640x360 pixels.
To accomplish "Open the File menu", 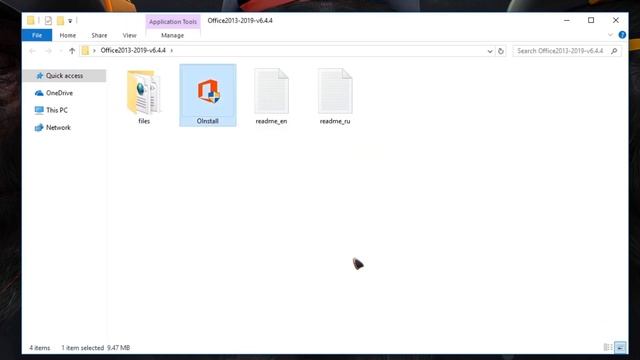I will 37,36.
